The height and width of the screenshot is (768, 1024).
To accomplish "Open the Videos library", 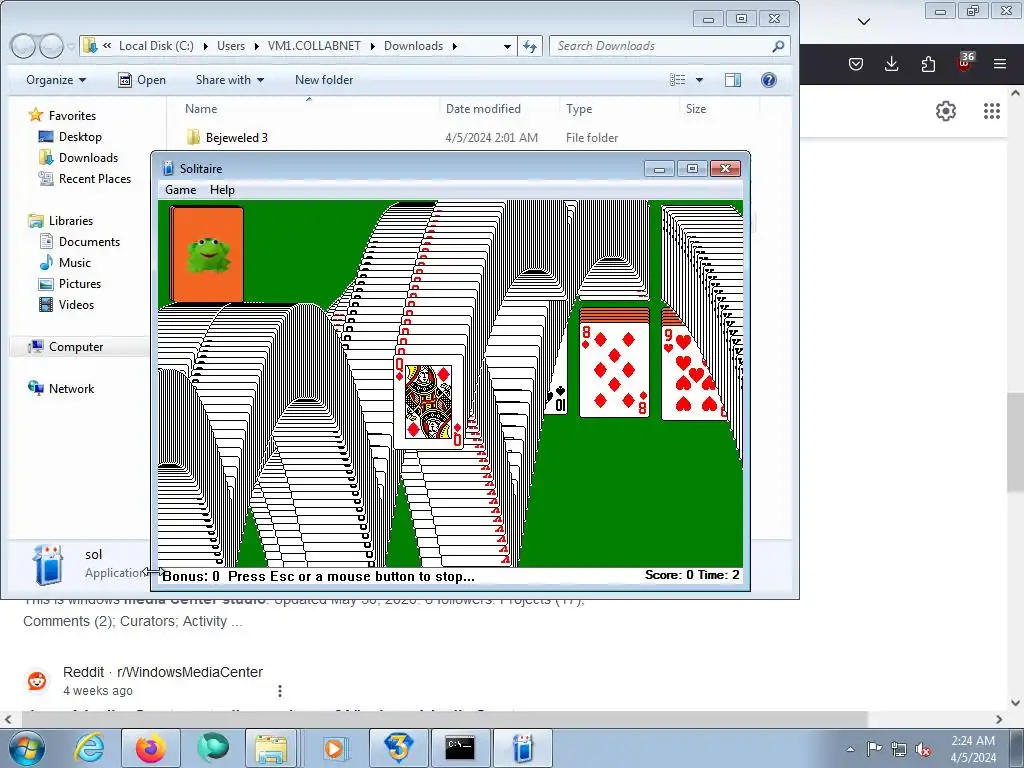I will (x=76, y=304).
